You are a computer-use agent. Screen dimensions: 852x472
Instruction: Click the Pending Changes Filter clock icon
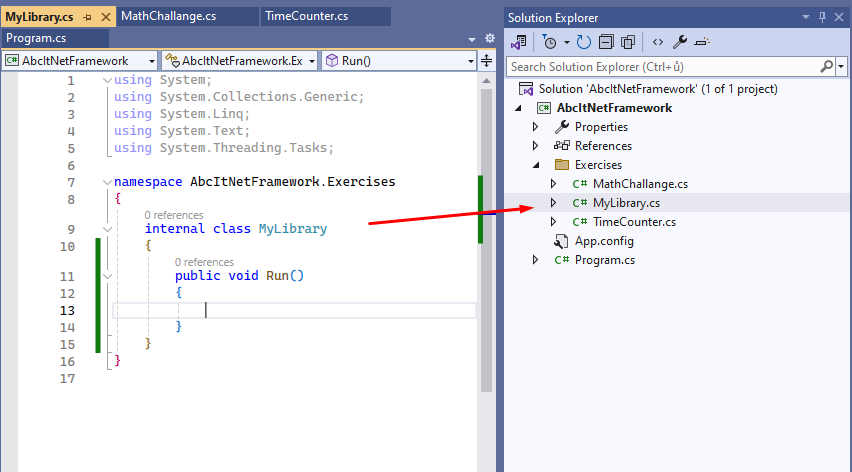point(549,42)
